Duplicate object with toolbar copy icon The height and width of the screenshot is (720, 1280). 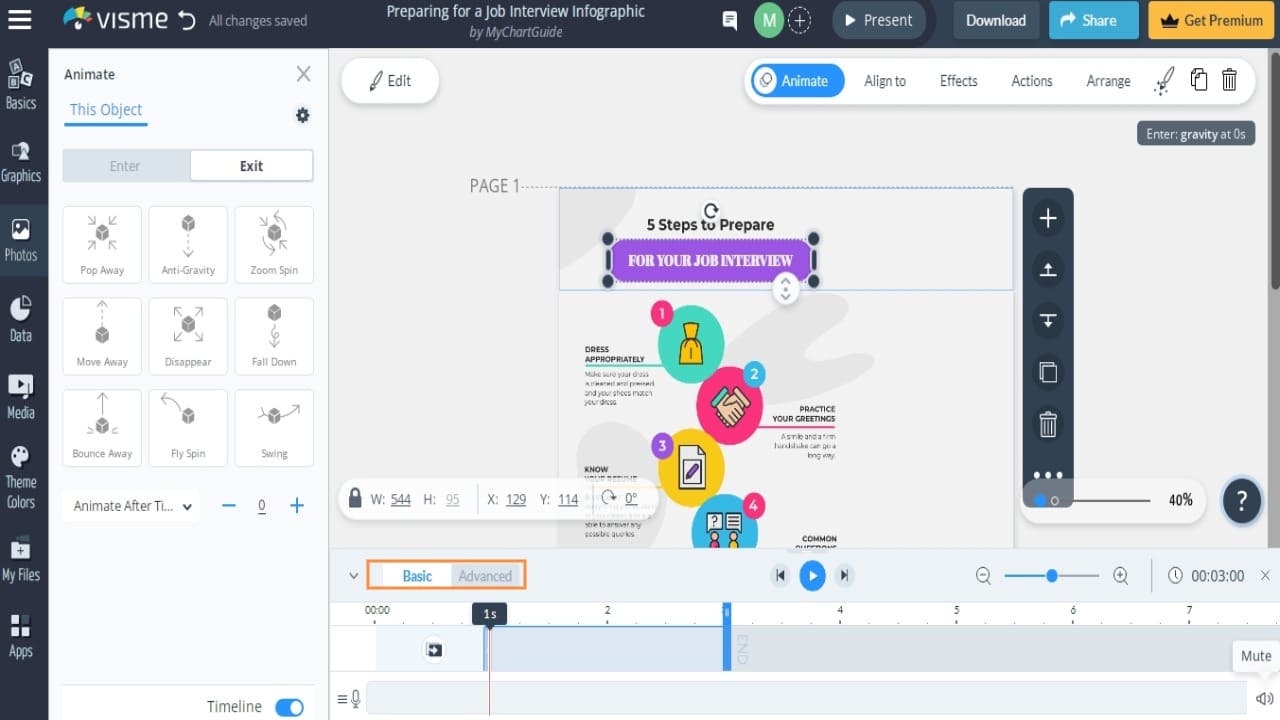coord(1198,80)
